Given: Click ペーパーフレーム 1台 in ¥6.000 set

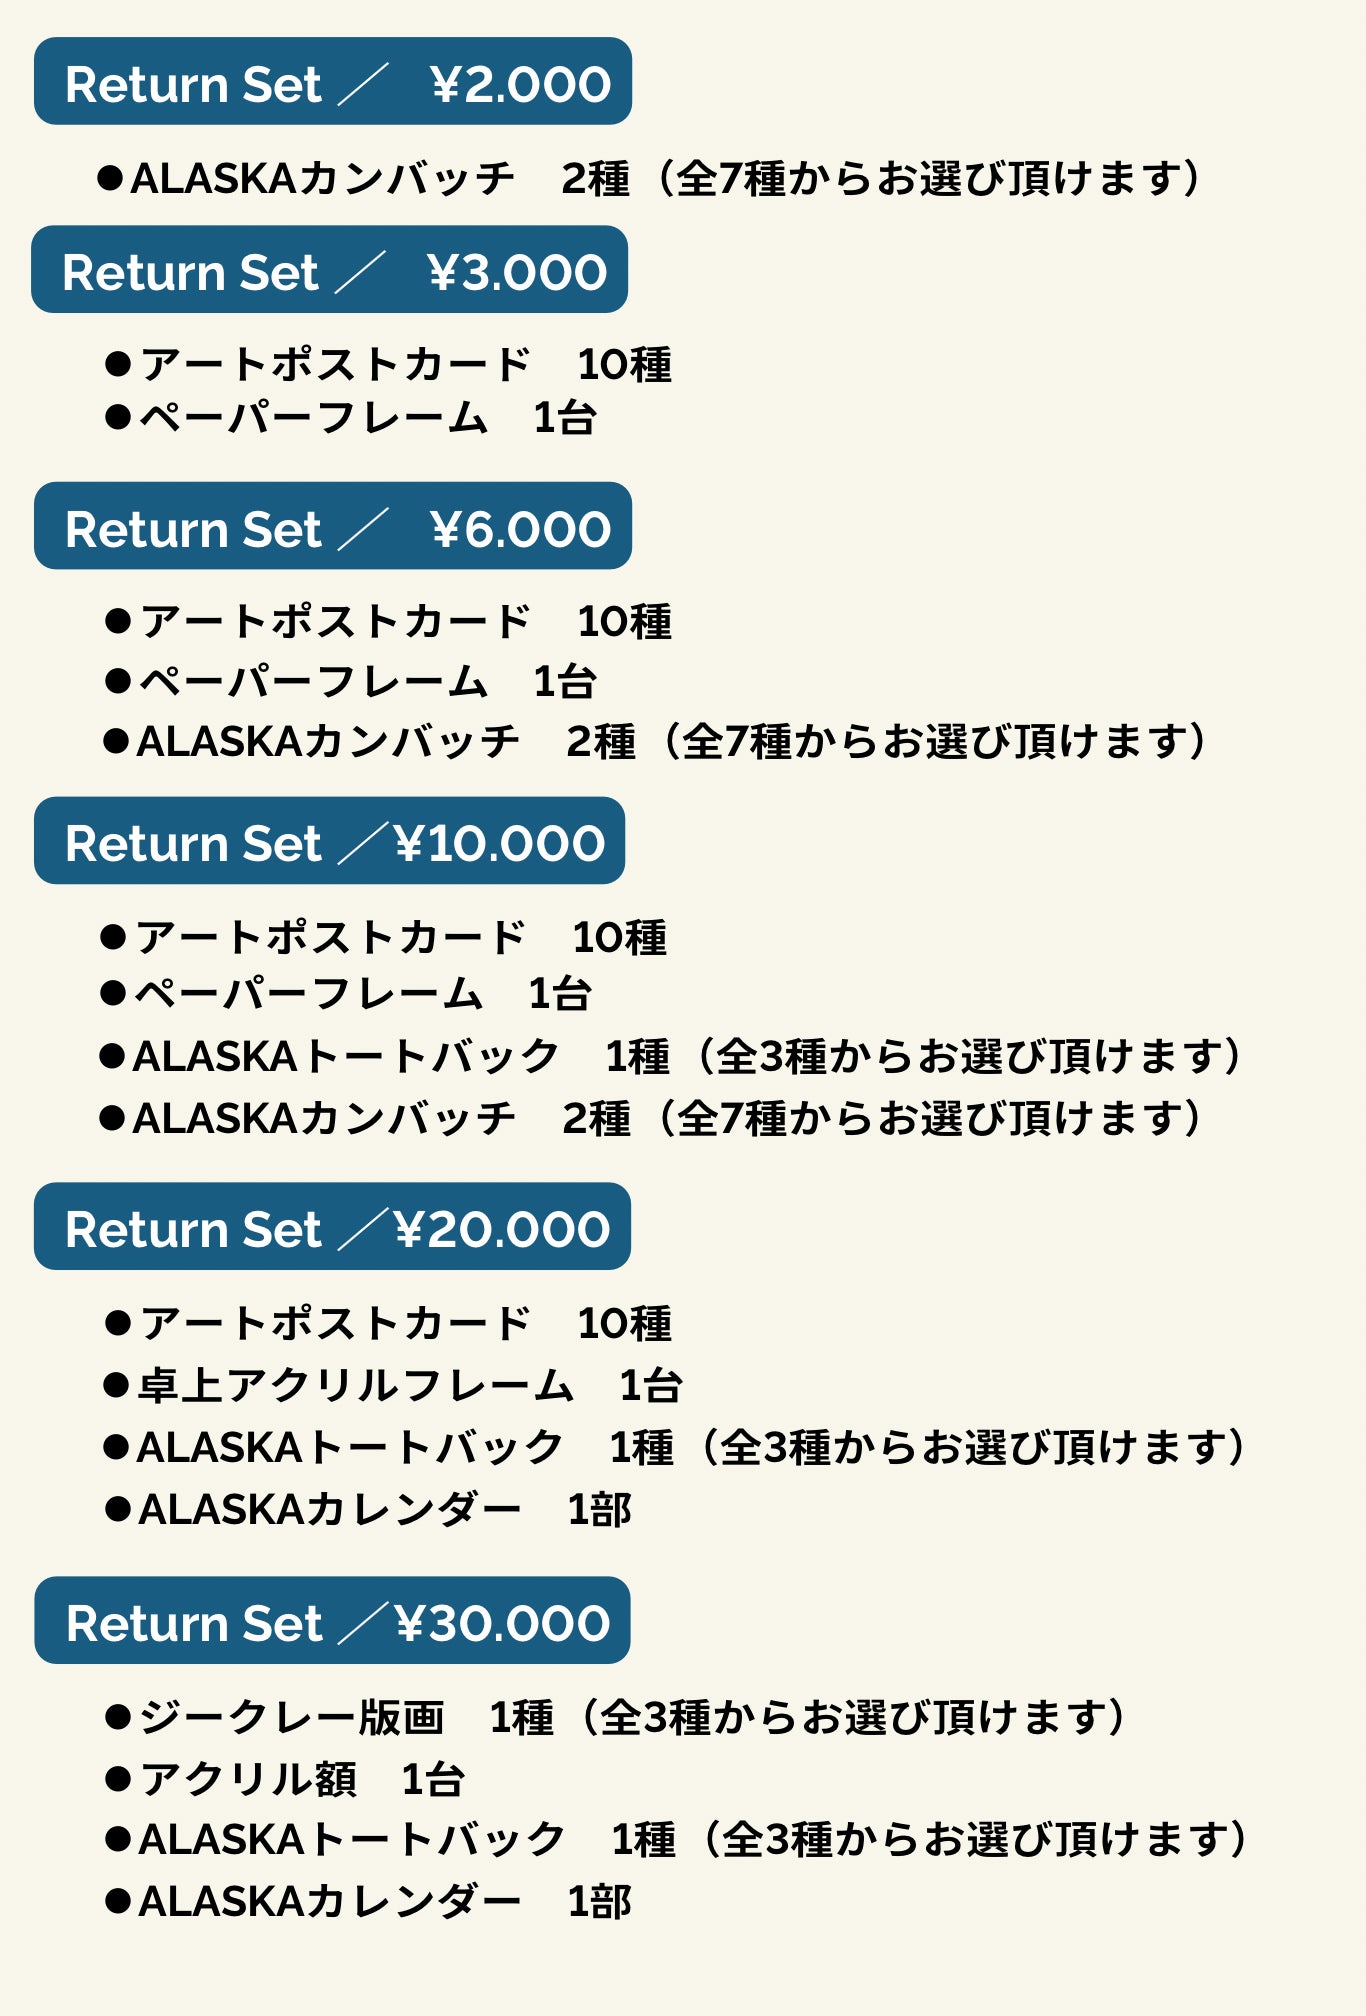Looking at the screenshot, I should point(352,682).
